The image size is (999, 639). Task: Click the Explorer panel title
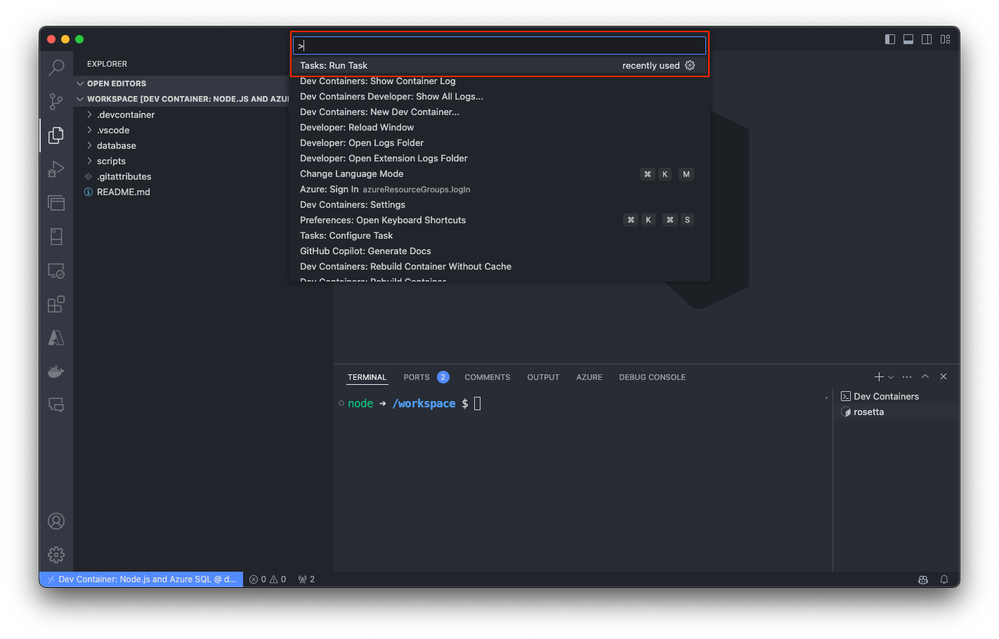(107, 64)
